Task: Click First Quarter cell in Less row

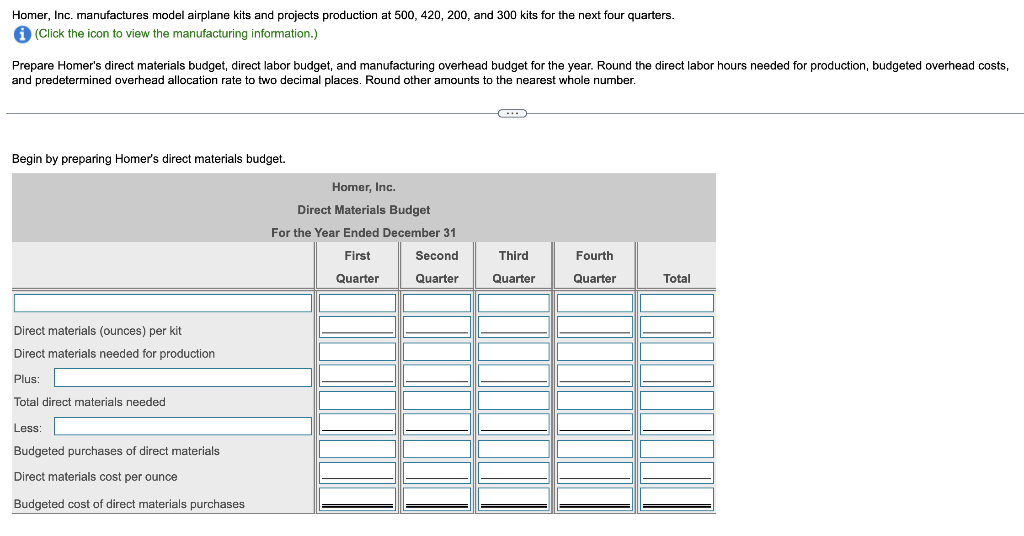Action: click(x=357, y=424)
